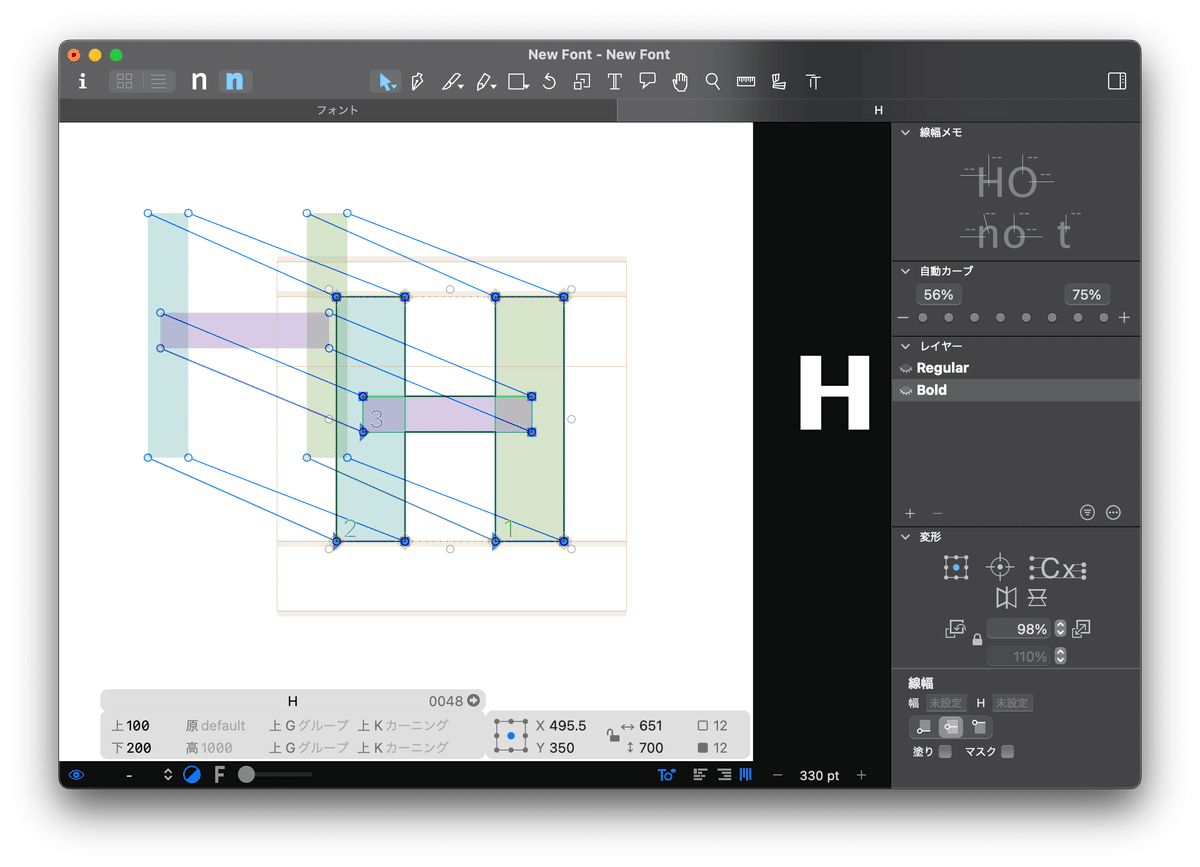
Task: Toggle visibility eye of Regular layer
Action: tap(906, 368)
